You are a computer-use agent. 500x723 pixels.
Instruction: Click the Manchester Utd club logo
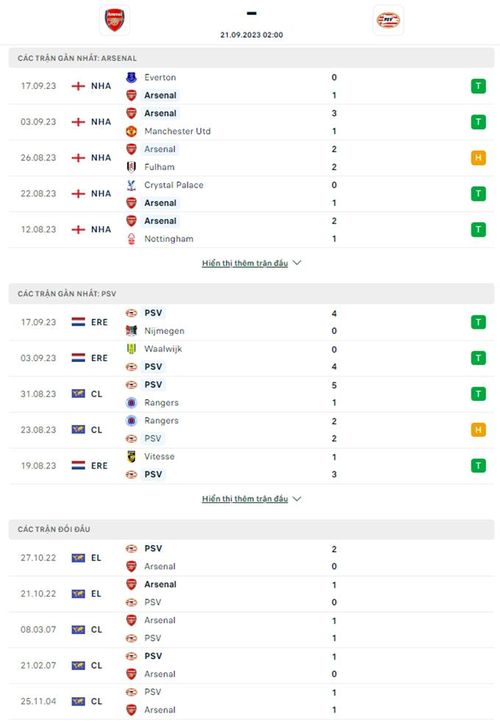pos(131,131)
